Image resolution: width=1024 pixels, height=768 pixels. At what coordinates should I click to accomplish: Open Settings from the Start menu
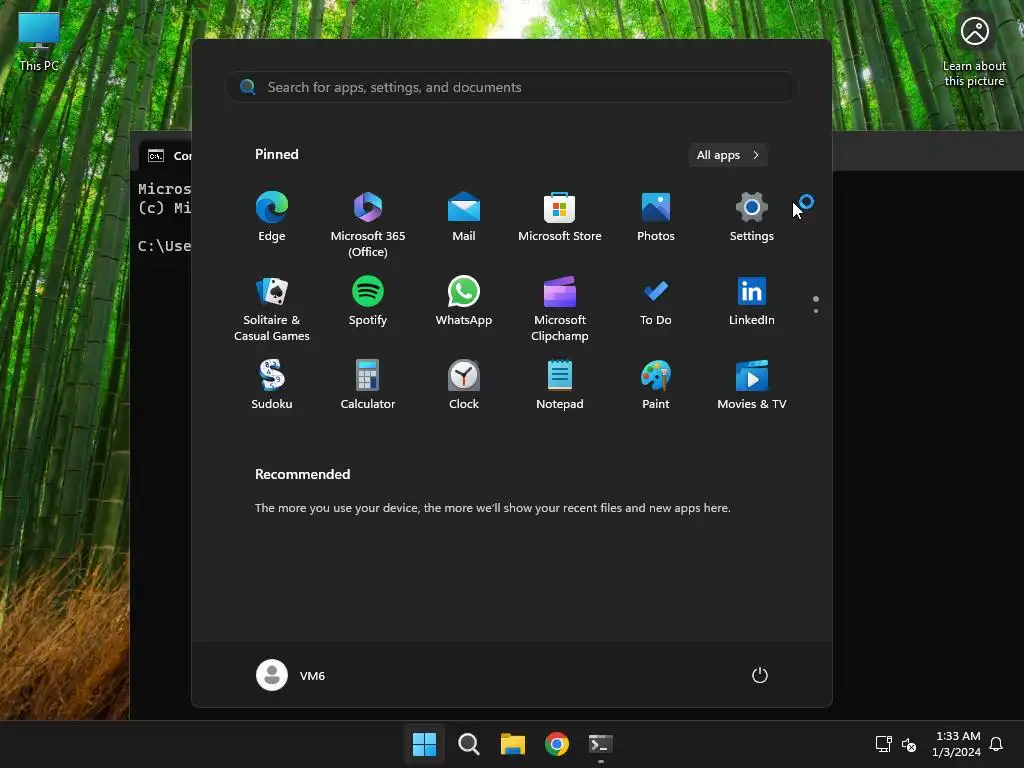point(752,217)
